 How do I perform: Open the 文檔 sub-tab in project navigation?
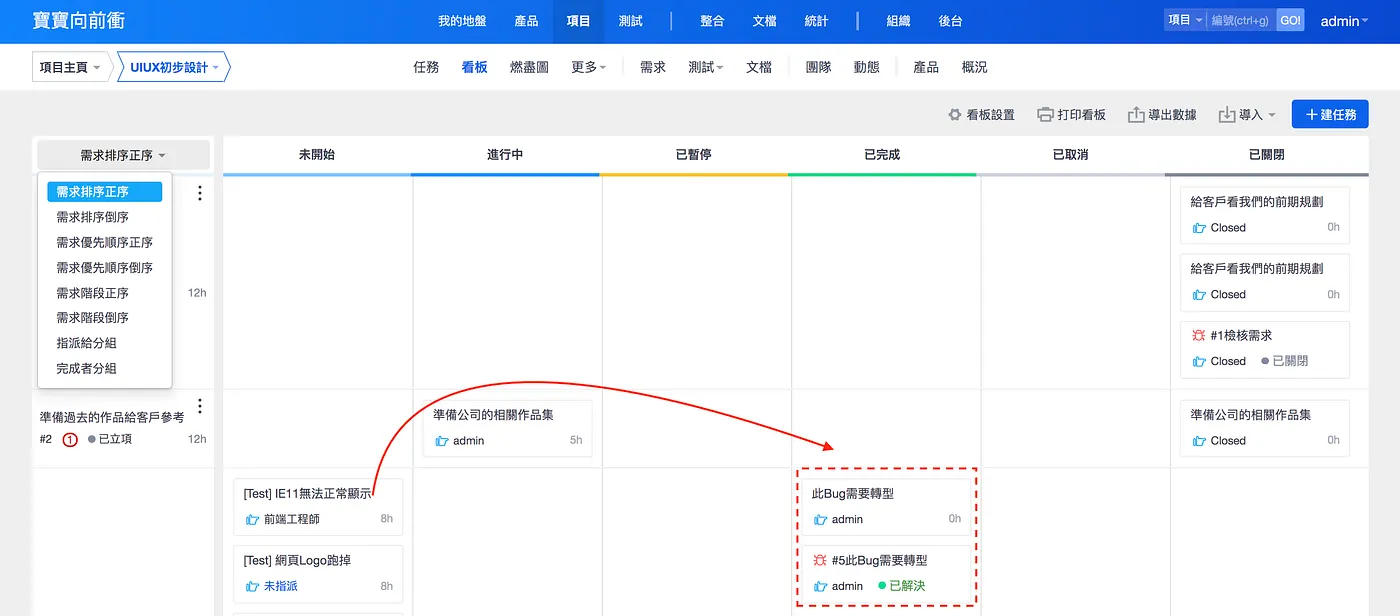coord(759,67)
